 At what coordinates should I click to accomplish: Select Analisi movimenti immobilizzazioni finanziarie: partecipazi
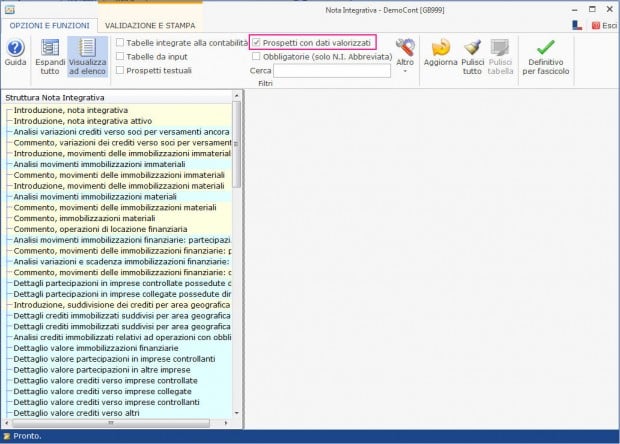[x=122, y=240]
